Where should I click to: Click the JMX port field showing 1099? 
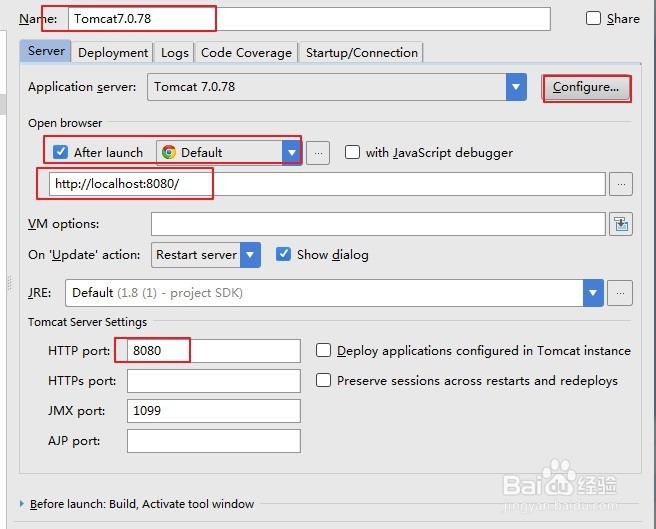214,411
